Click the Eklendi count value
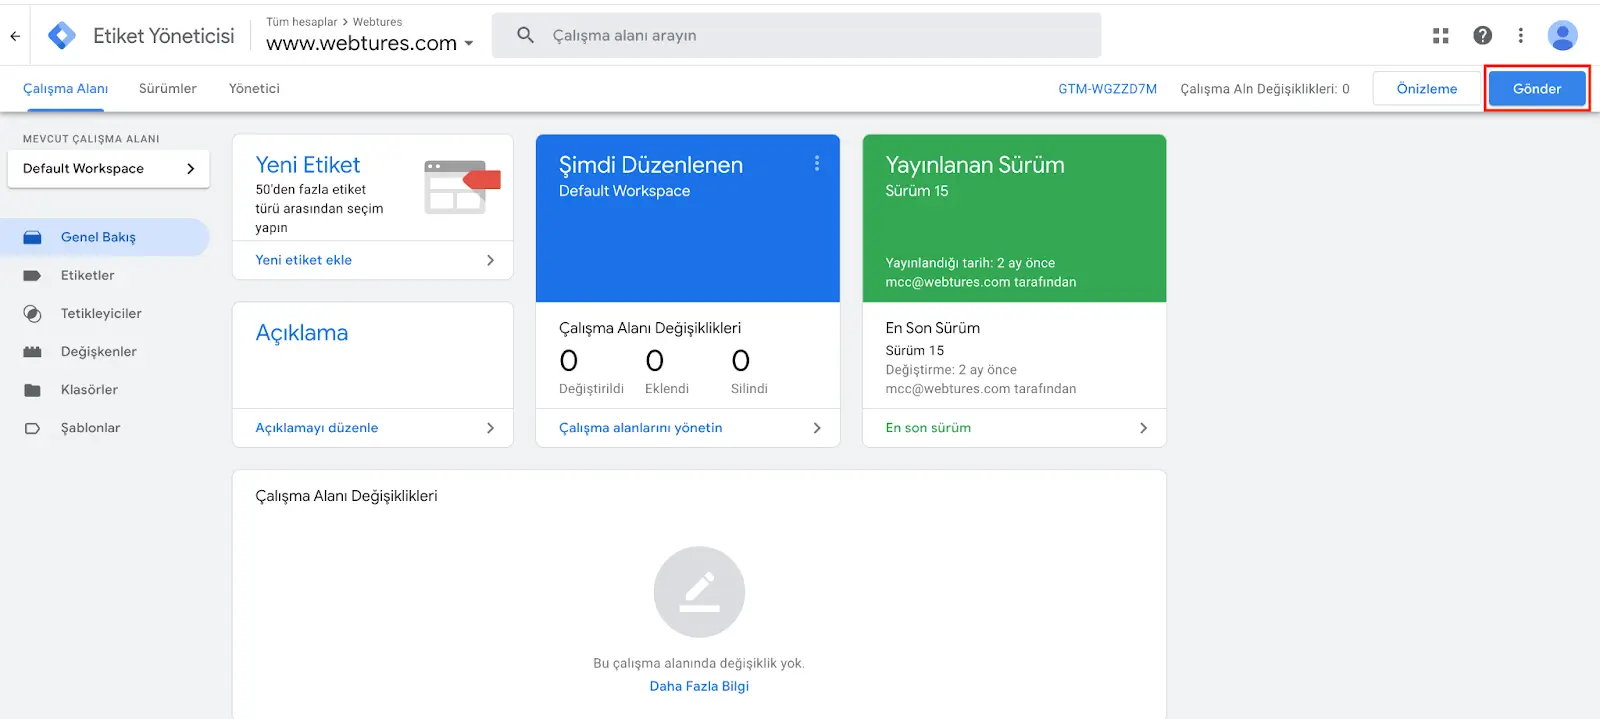 (654, 360)
